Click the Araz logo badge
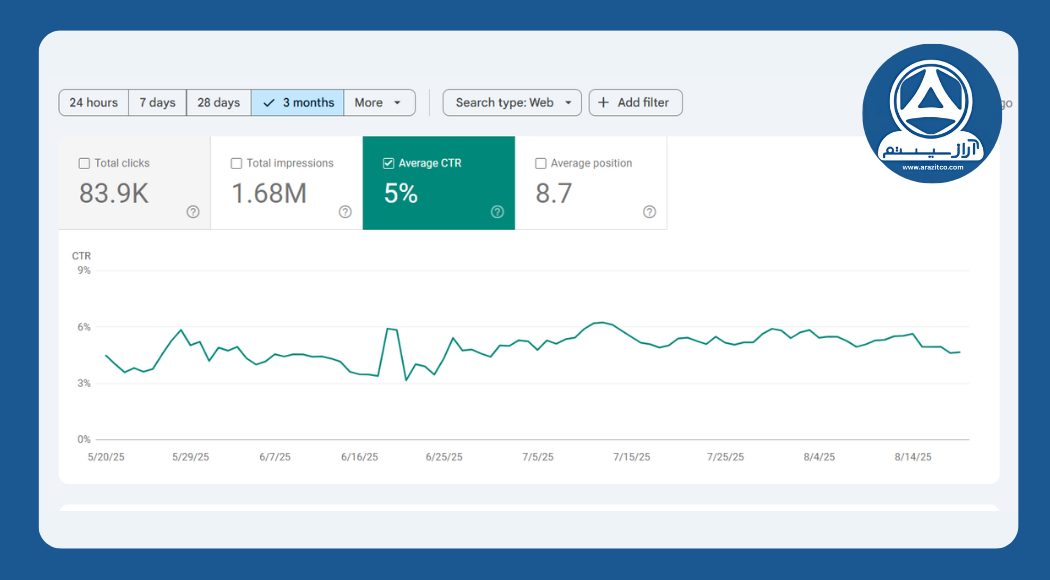Image resolution: width=1050 pixels, height=580 pixels. (x=931, y=114)
